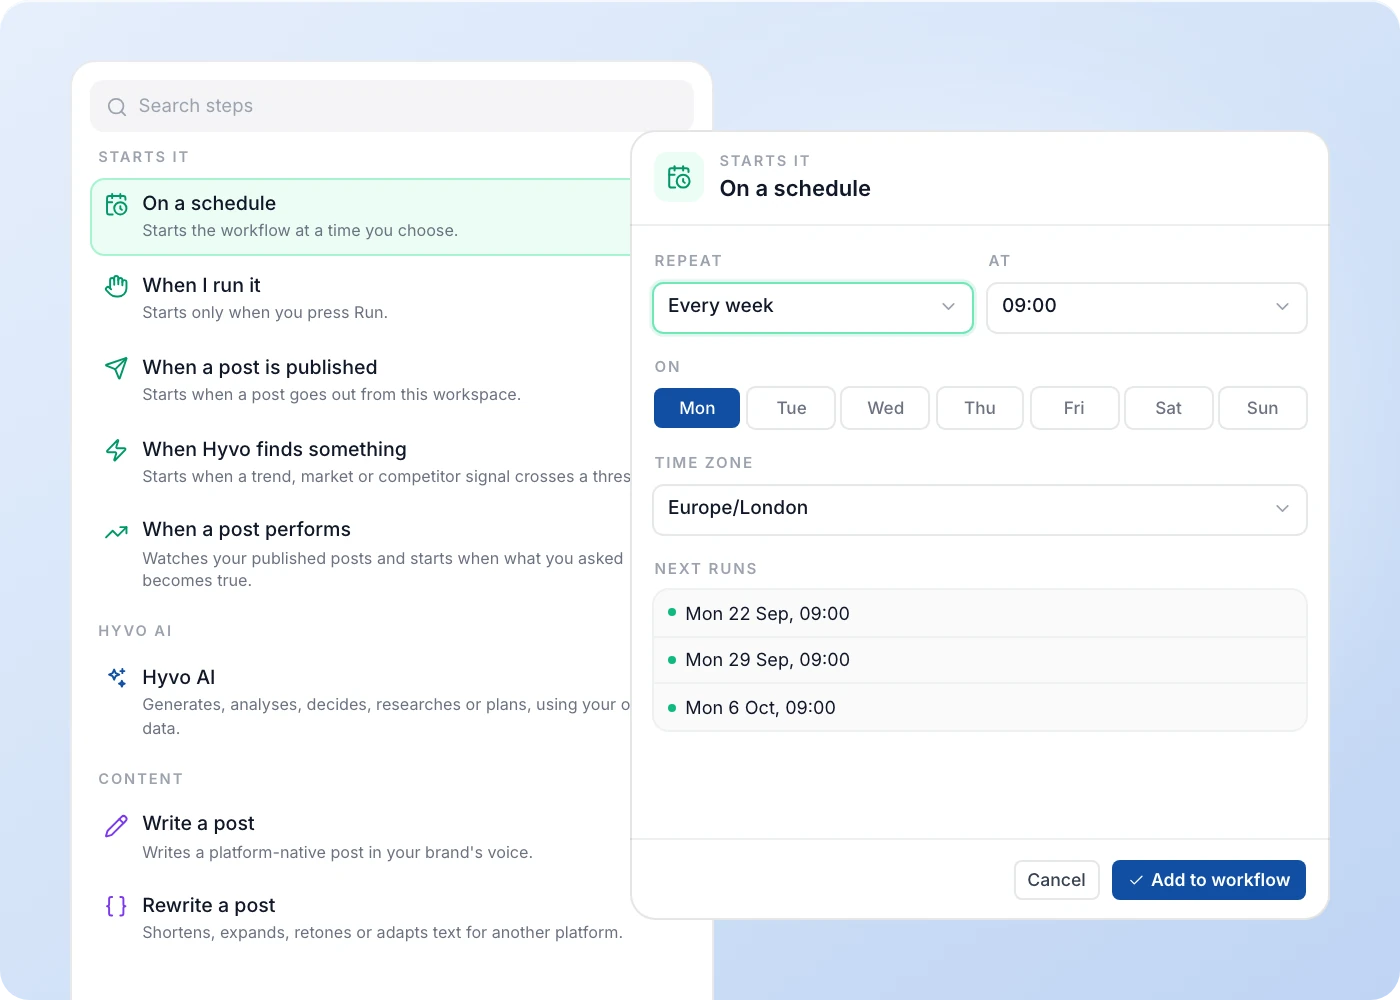Viewport: 1400px width, 1000px height.
Task: Select the Hyvo AI step
Action: point(361,702)
